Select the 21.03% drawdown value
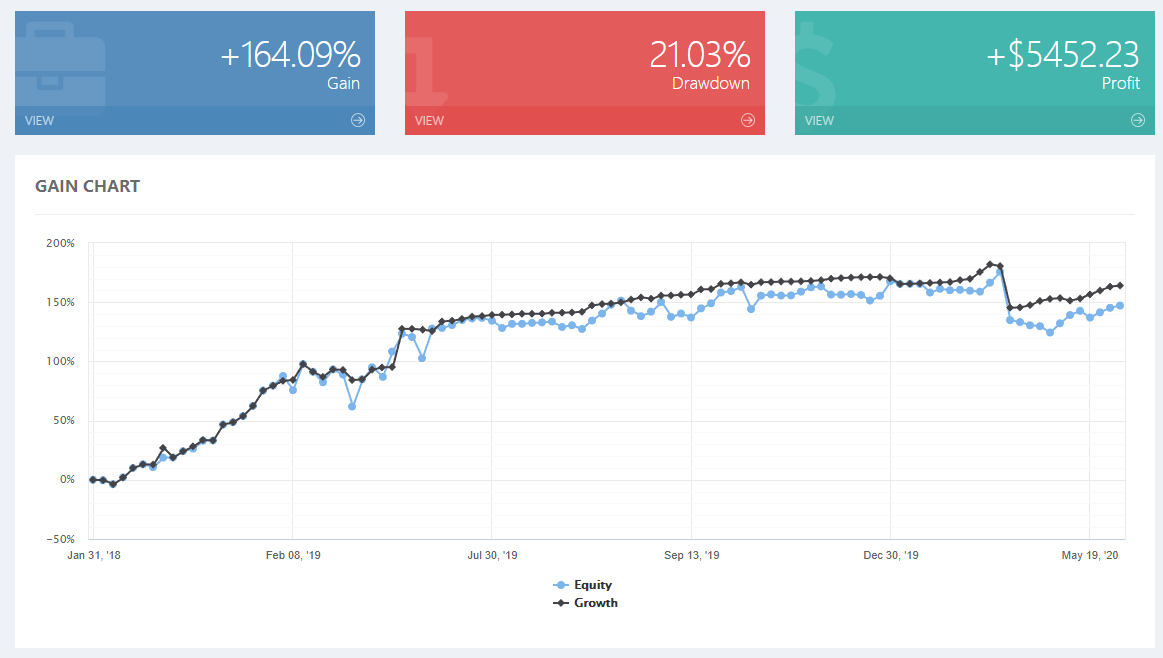This screenshot has height=658, width=1163. (699, 55)
